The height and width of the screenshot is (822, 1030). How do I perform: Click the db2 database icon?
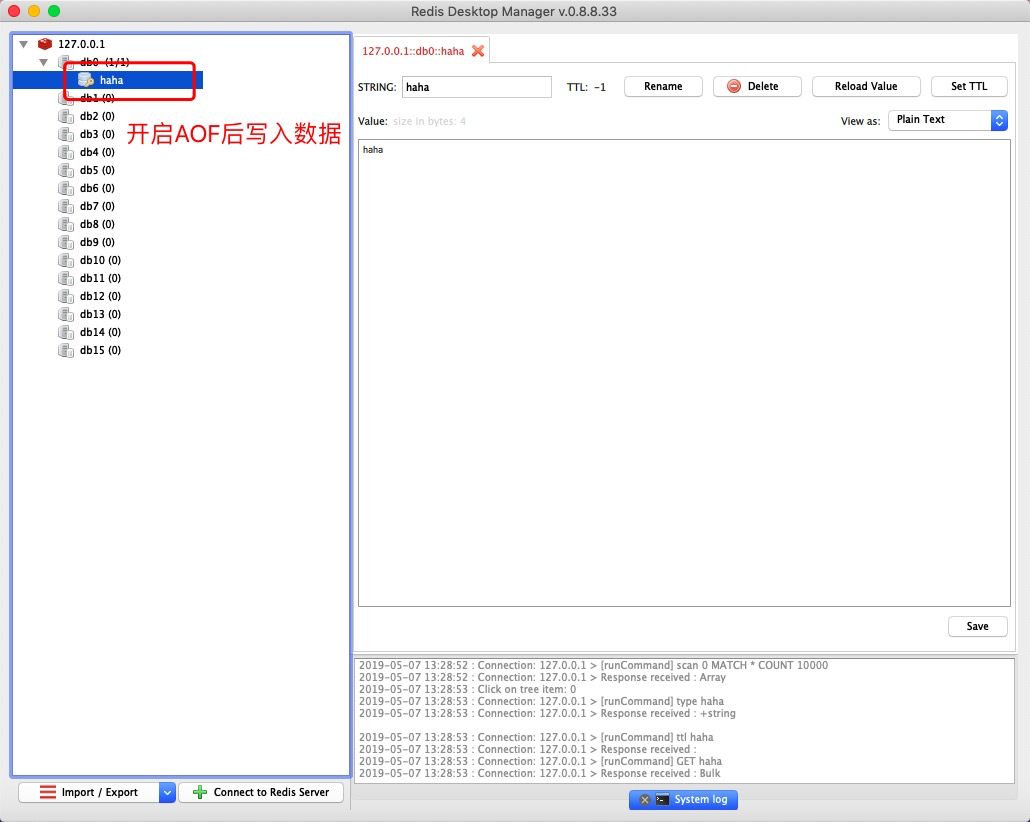click(66, 116)
